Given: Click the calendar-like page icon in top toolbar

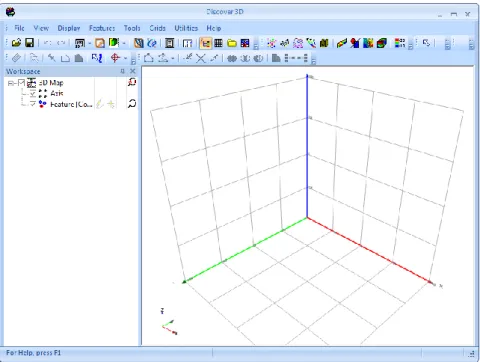Looking at the screenshot, I should pos(80,43).
